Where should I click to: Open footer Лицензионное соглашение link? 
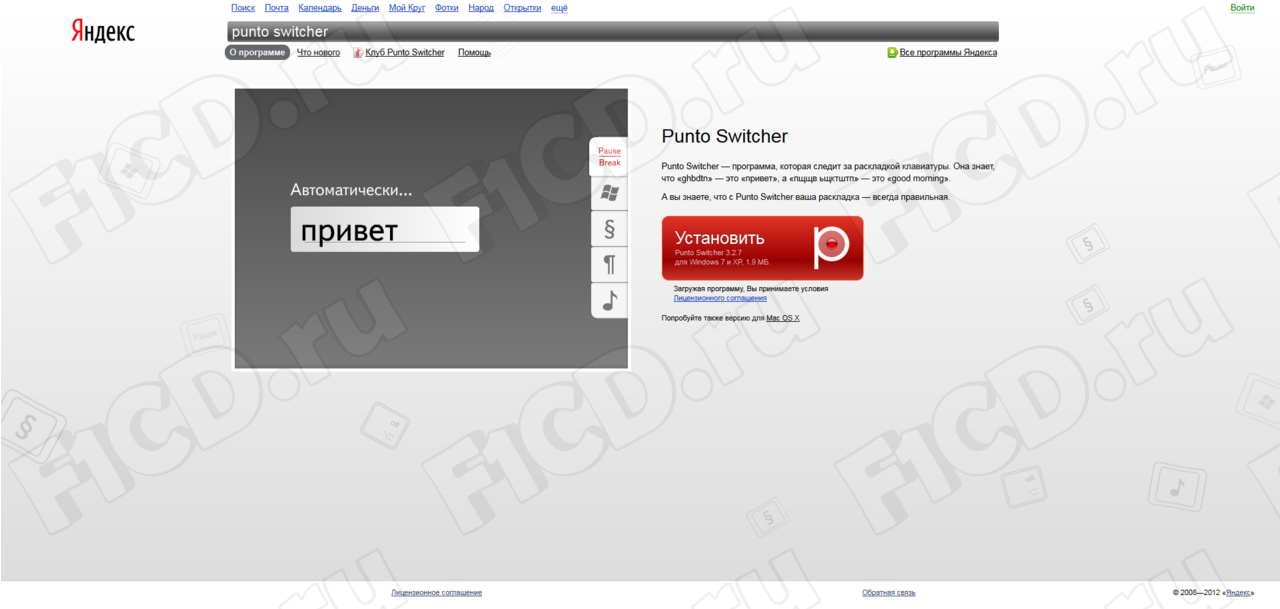click(x=436, y=593)
